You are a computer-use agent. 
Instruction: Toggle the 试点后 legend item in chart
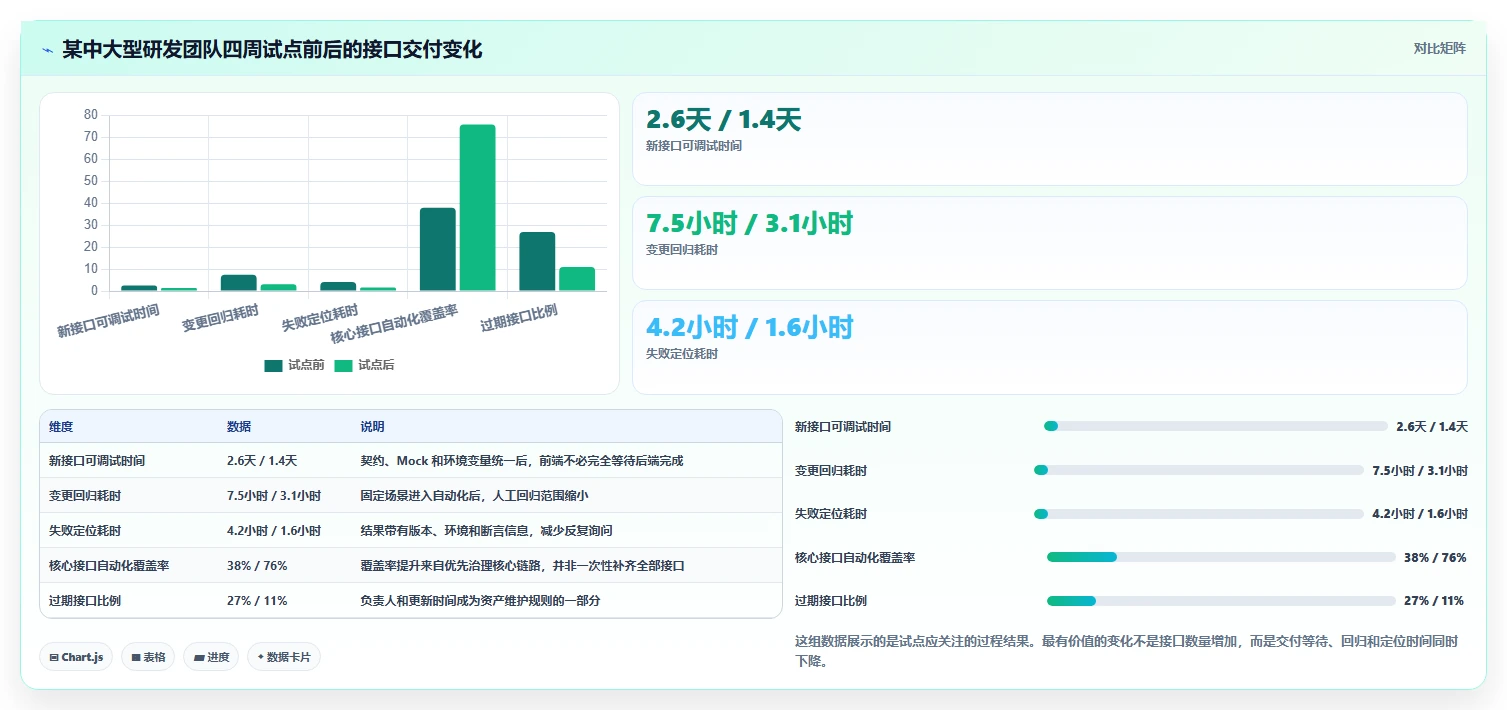[364, 366]
